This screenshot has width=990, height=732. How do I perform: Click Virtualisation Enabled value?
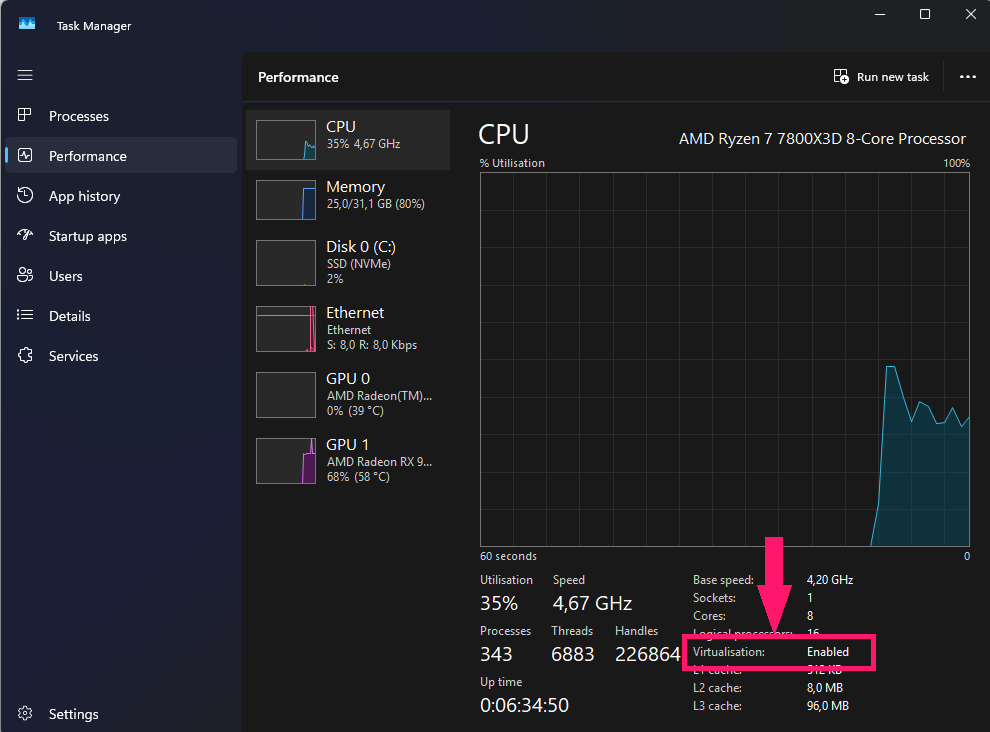pyautogui.click(x=828, y=652)
